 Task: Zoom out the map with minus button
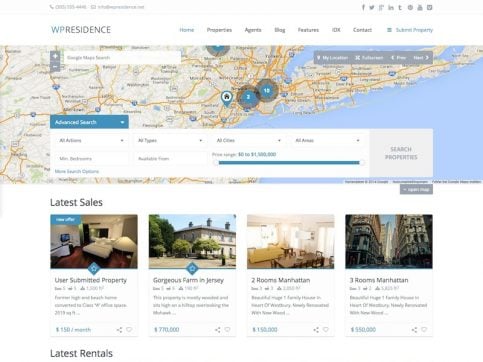coord(55,67)
